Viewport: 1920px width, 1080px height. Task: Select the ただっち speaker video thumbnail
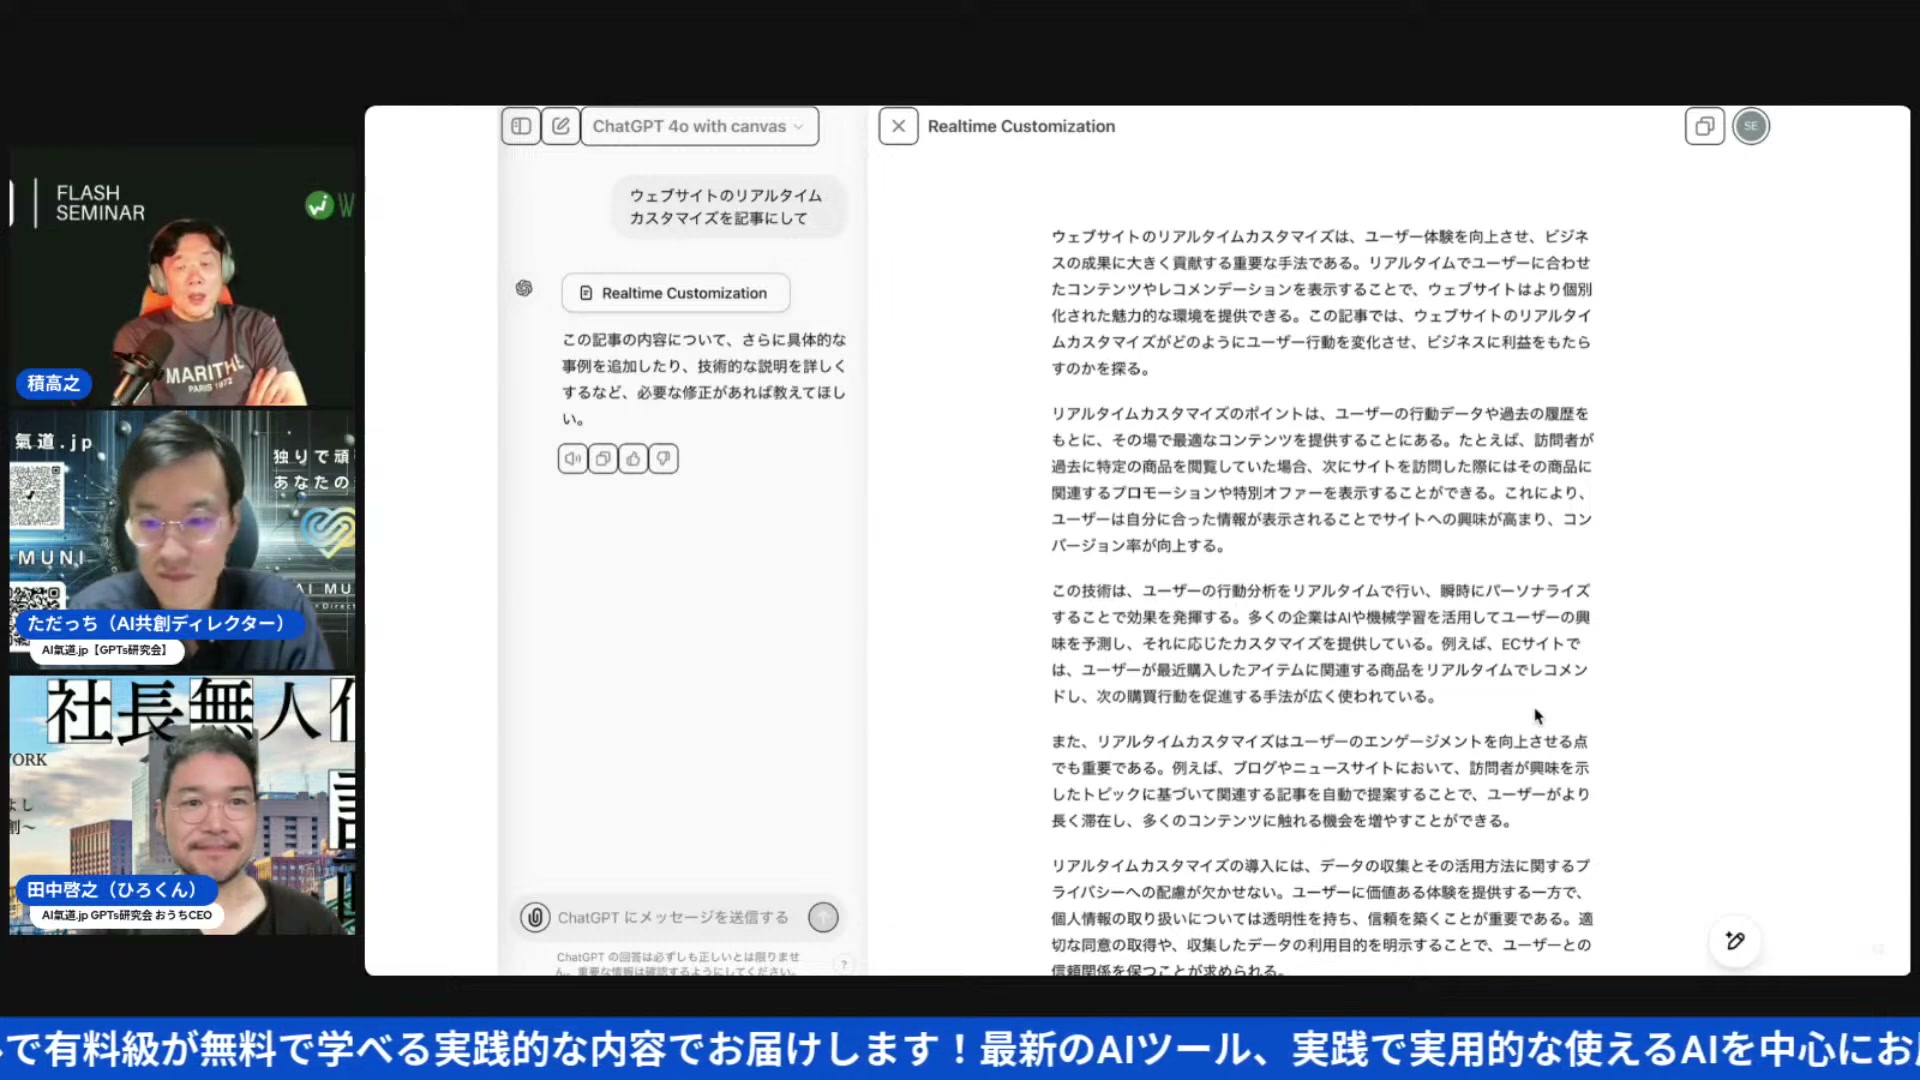[182, 540]
